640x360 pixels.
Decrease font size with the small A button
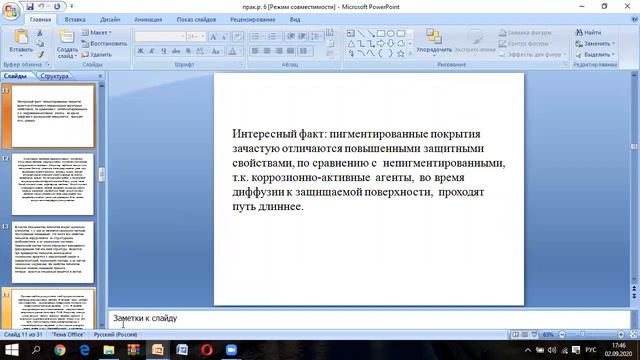point(224,37)
